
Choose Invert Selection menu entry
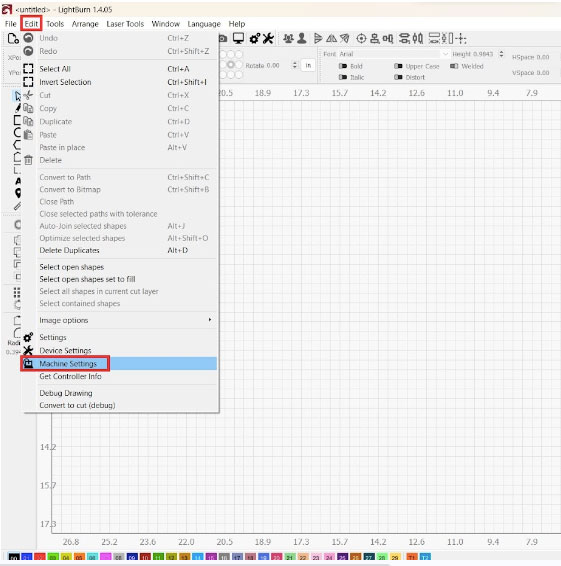[119, 82]
